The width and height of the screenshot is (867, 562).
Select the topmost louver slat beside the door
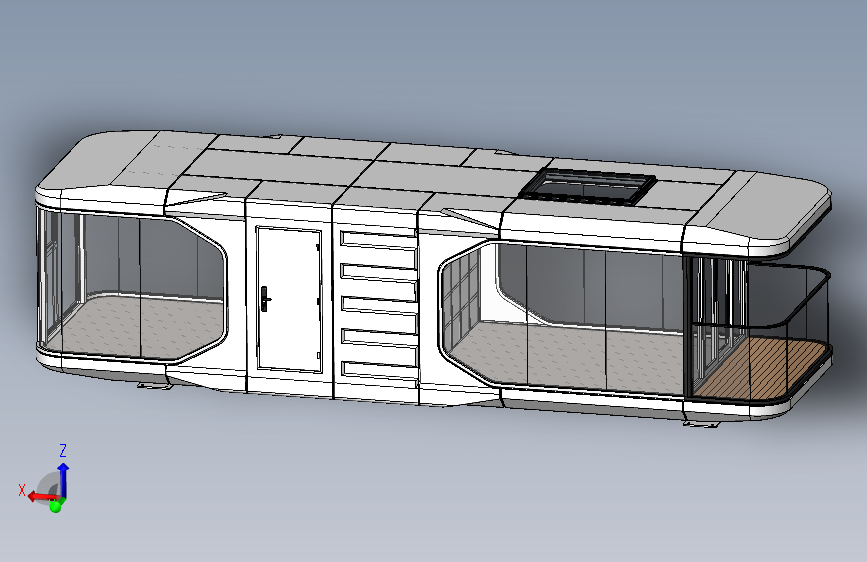(x=378, y=240)
